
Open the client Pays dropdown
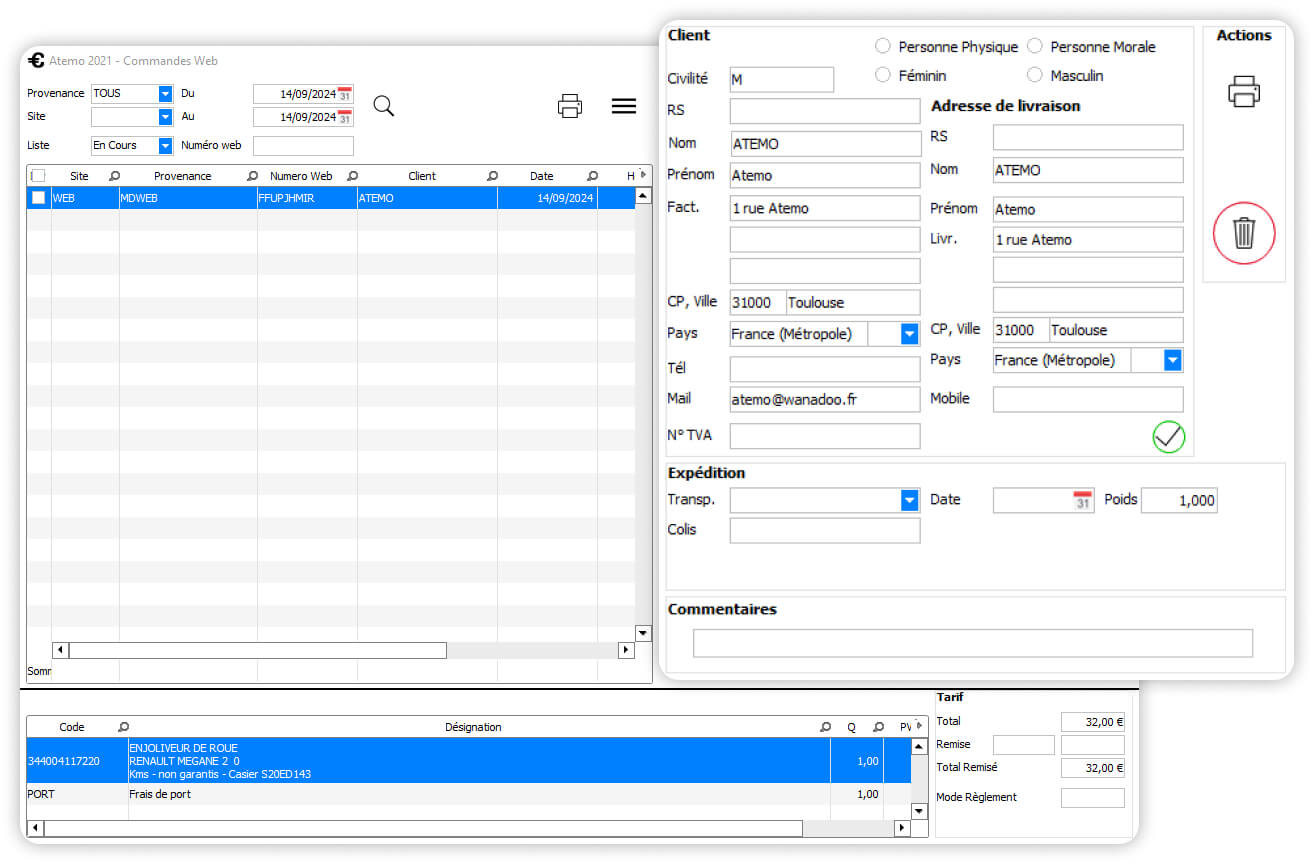tap(909, 334)
